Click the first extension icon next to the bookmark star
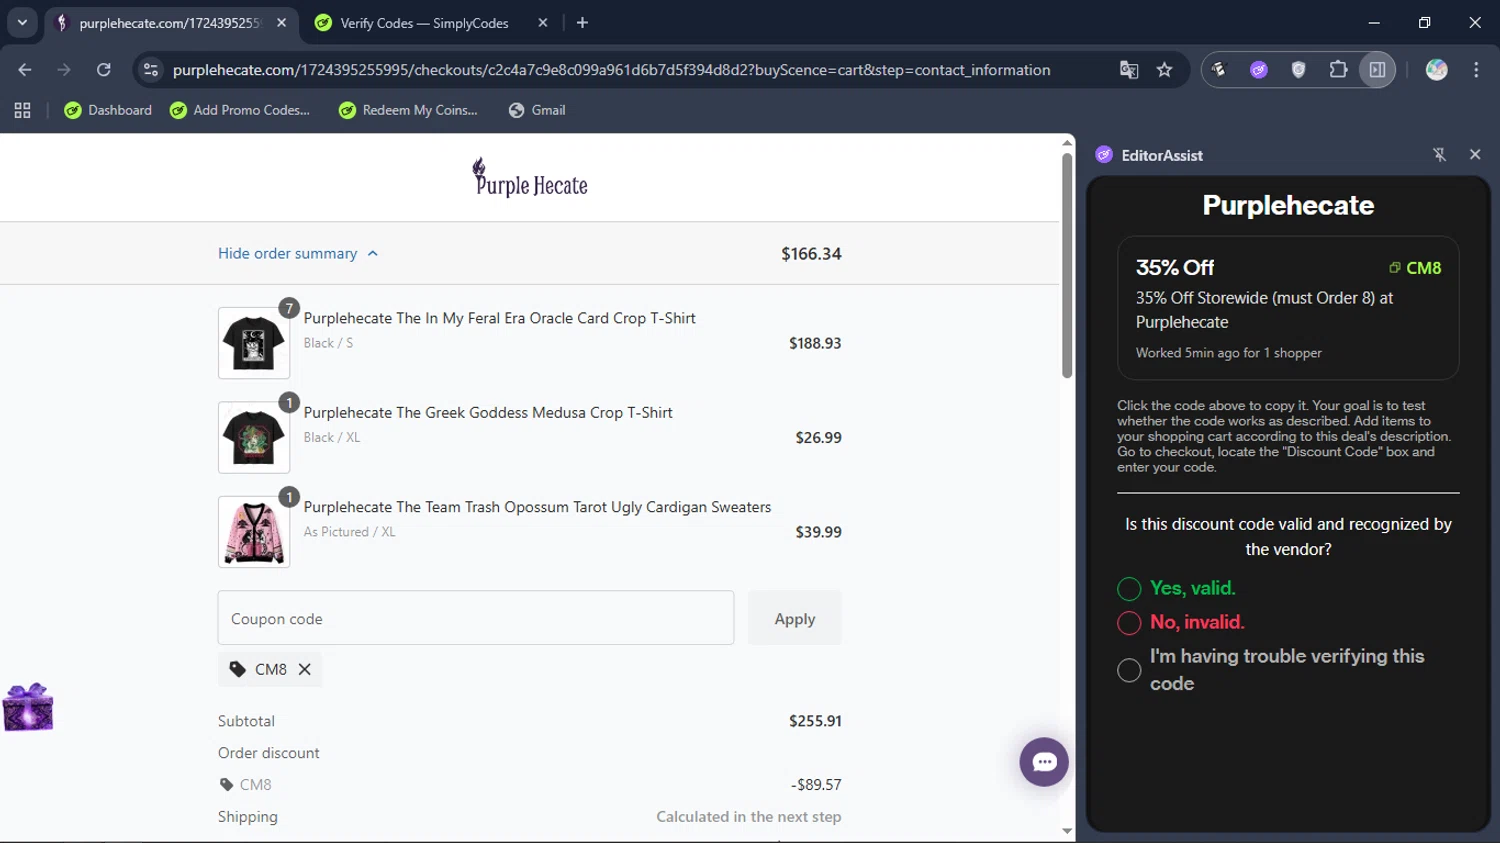1500x843 pixels. coord(1218,70)
